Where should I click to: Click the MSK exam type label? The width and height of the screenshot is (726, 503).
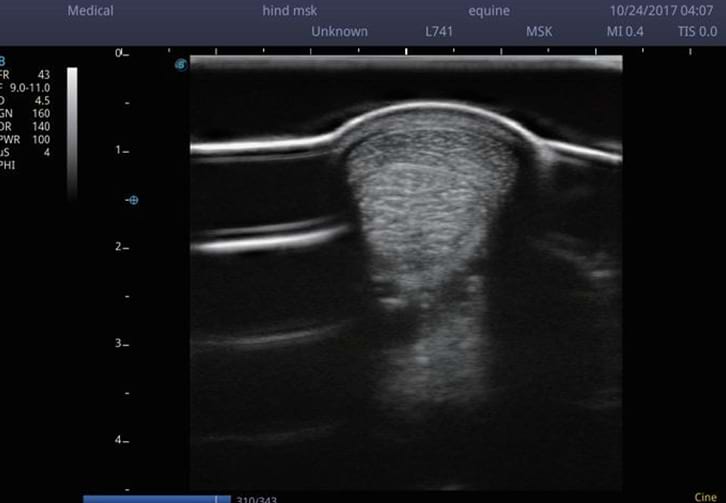(539, 31)
